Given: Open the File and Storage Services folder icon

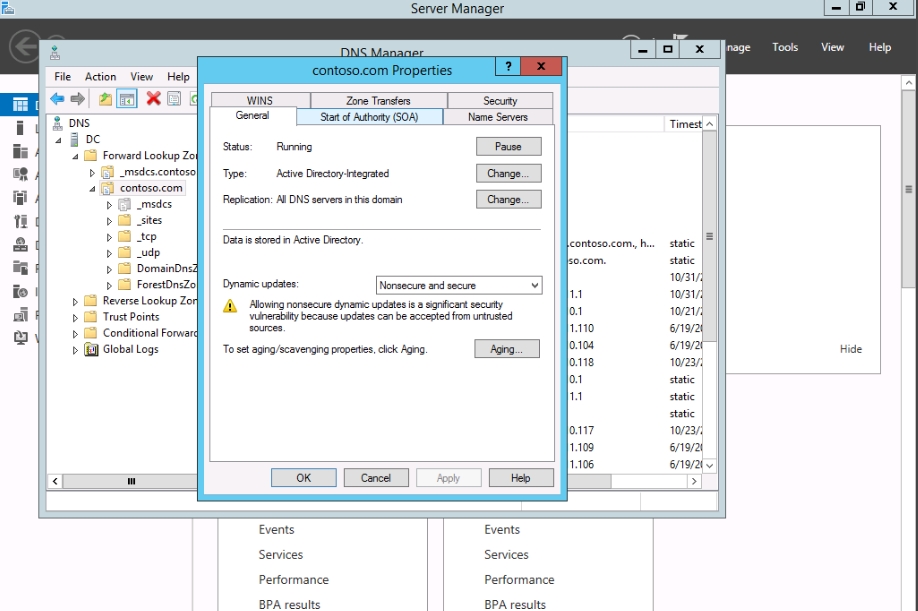Looking at the screenshot, I should click(20, 268).
